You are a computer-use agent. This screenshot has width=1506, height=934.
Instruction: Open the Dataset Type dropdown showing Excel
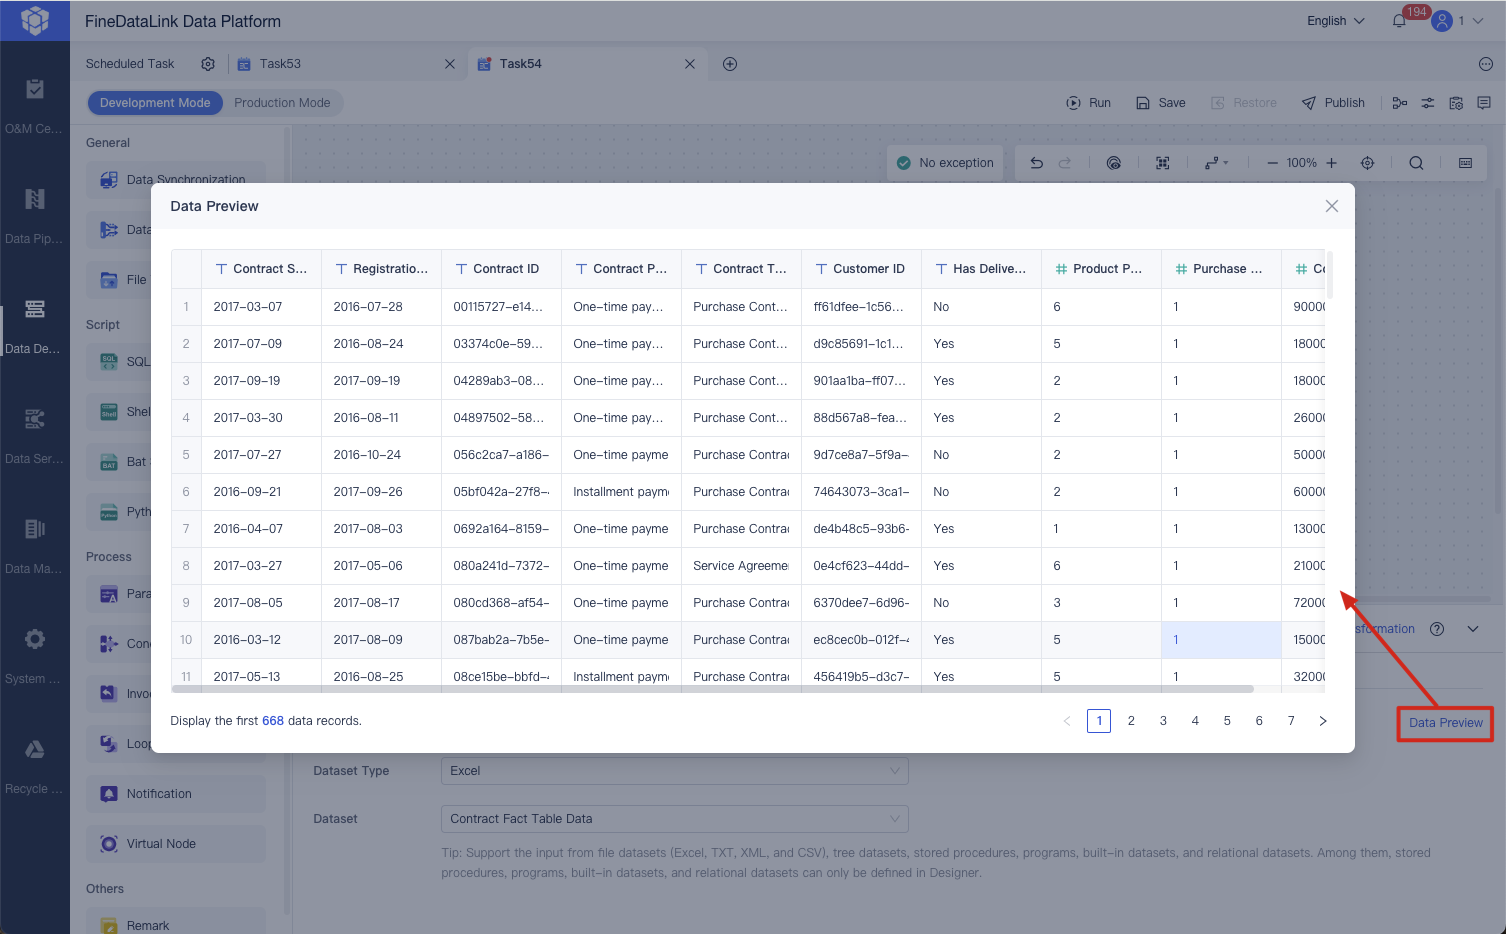675,771
